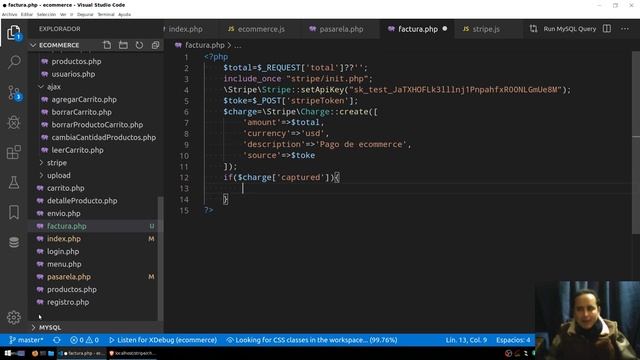Image resolution: width=640 pixels, height=360 pixels.
Task: Open the Bookmarks icon in activity bar
Action: 14,212
